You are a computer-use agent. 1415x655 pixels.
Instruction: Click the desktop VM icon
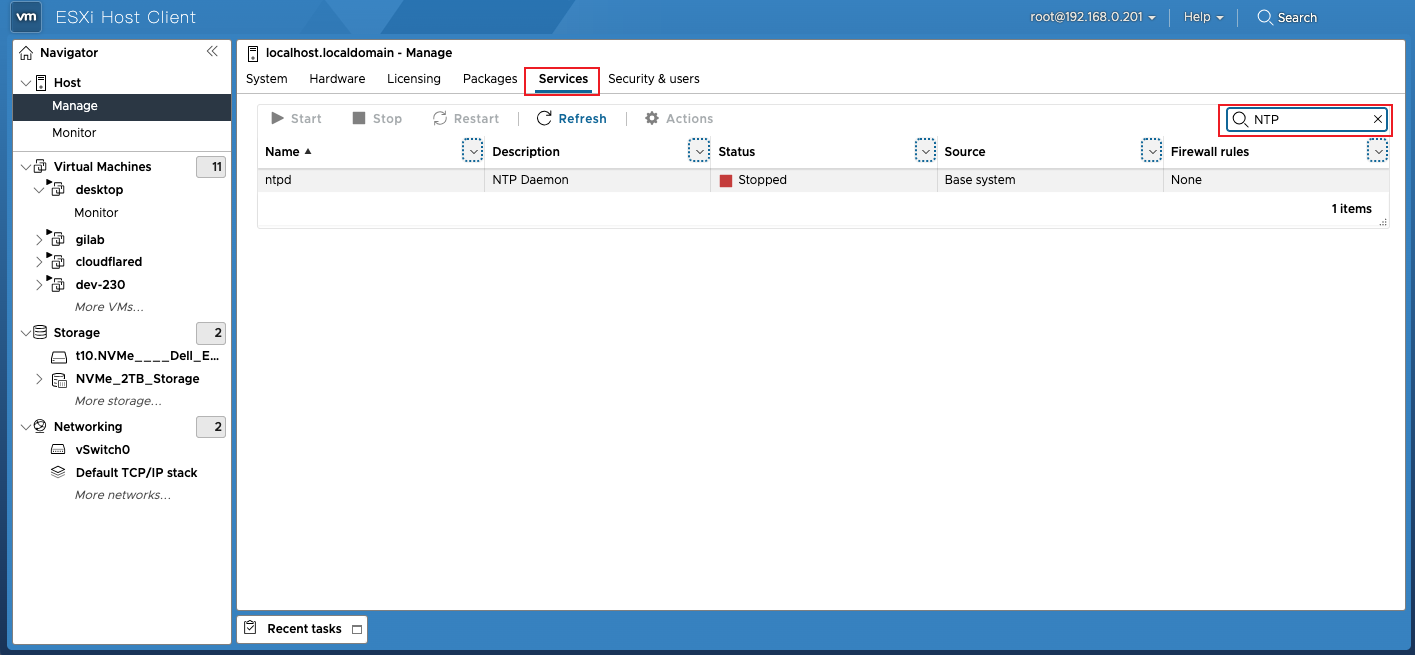(56, 189)
